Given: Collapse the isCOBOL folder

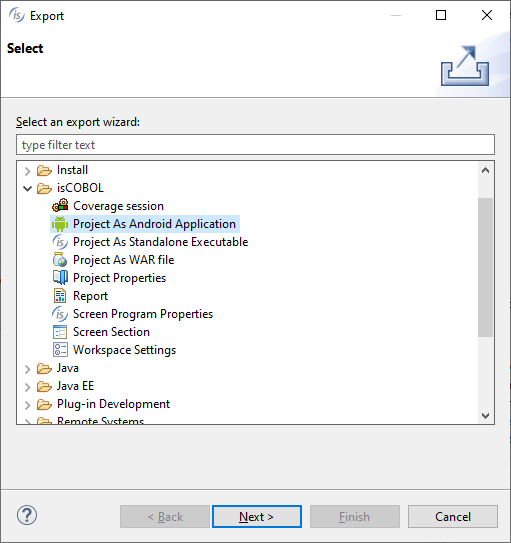Looking at the screenshot, I should click(x=28, y=188).
